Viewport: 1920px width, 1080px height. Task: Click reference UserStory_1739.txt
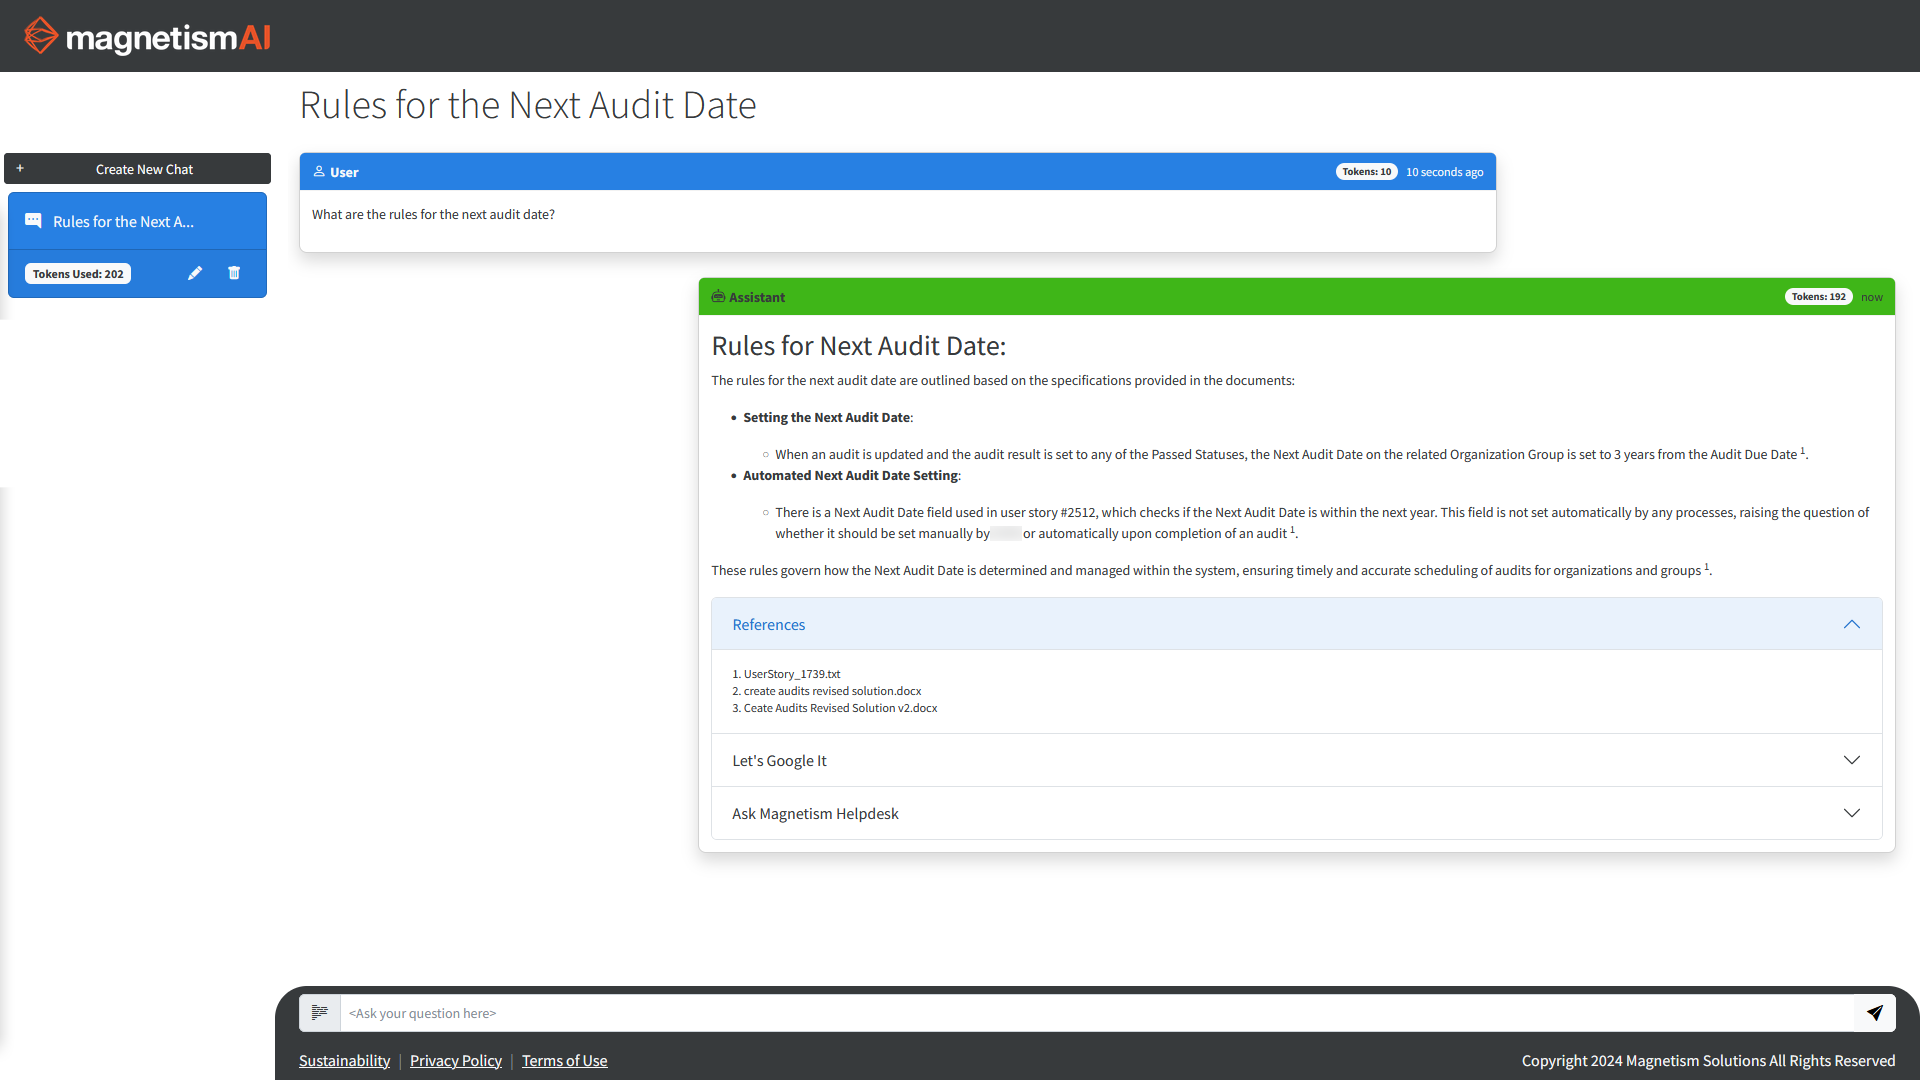point(791,674)
